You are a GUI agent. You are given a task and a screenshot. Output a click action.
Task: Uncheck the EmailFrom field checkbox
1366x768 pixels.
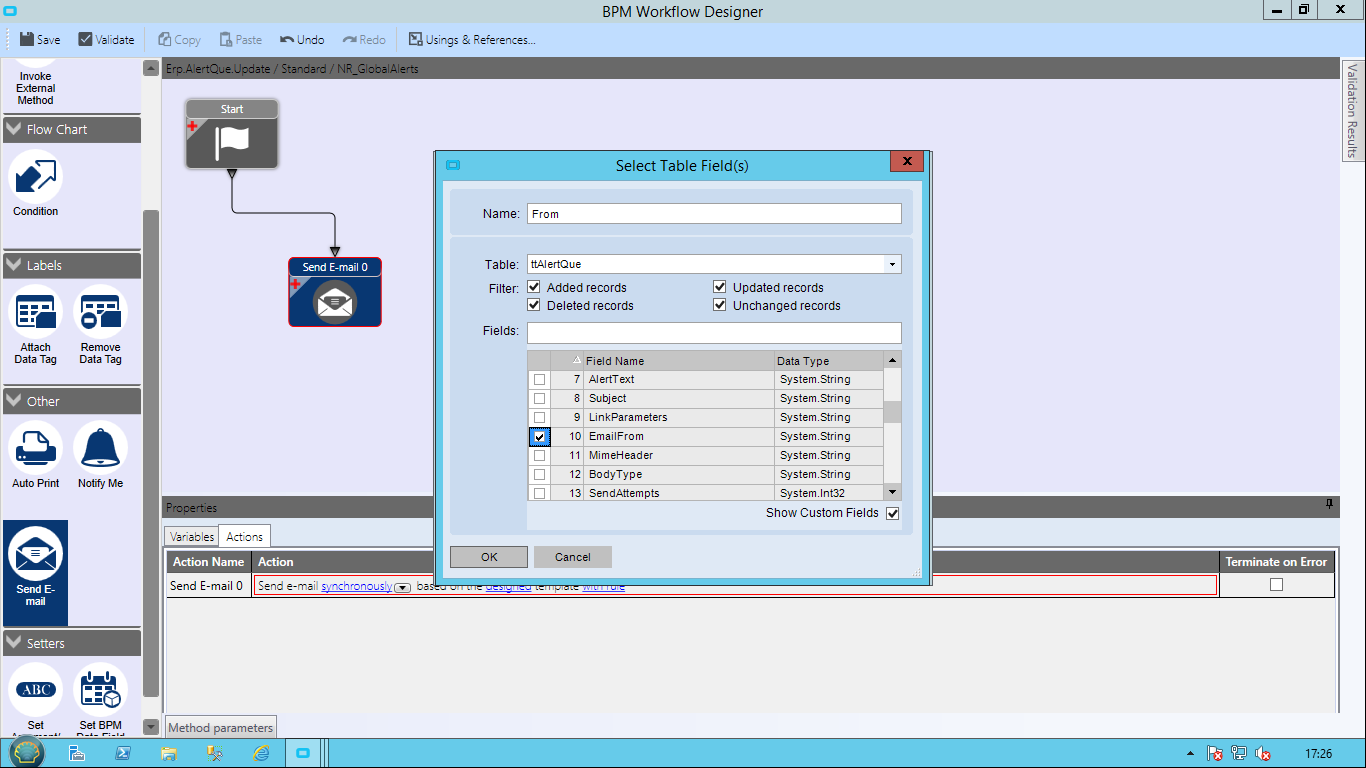tap(540, 437)
